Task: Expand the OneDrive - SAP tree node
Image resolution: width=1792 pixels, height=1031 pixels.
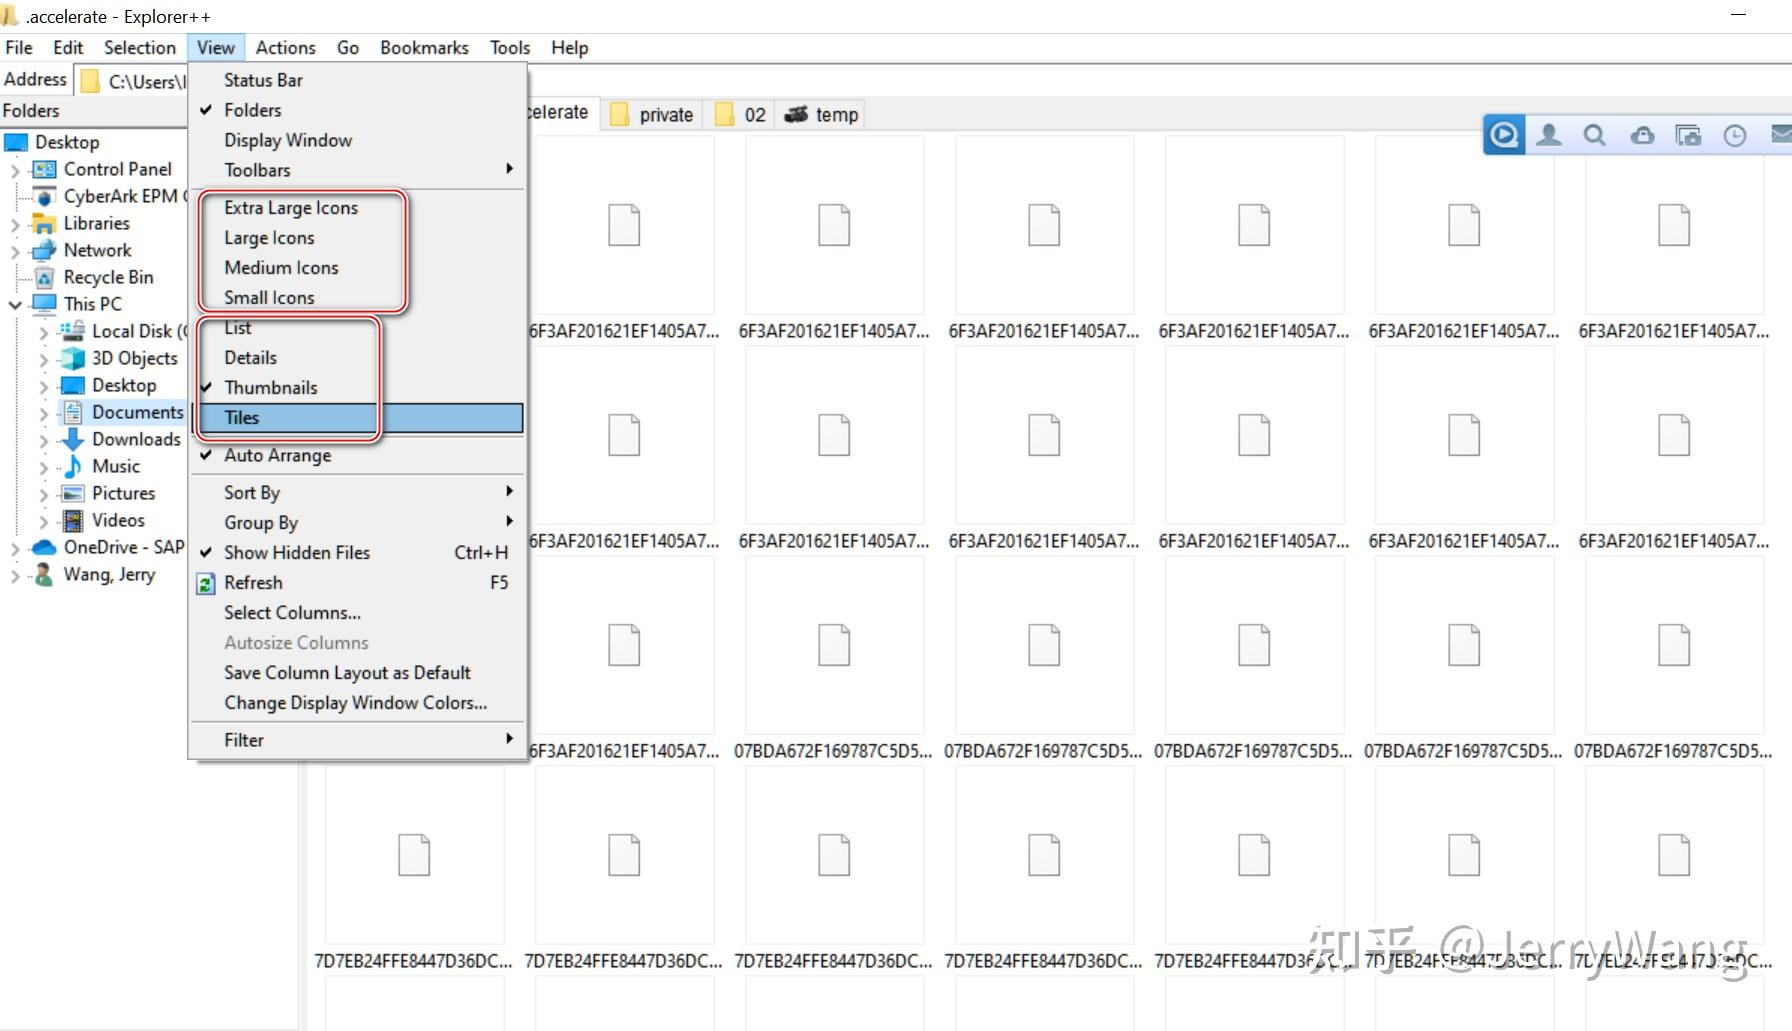Action: pyautogui.click(x=15, y=548)
